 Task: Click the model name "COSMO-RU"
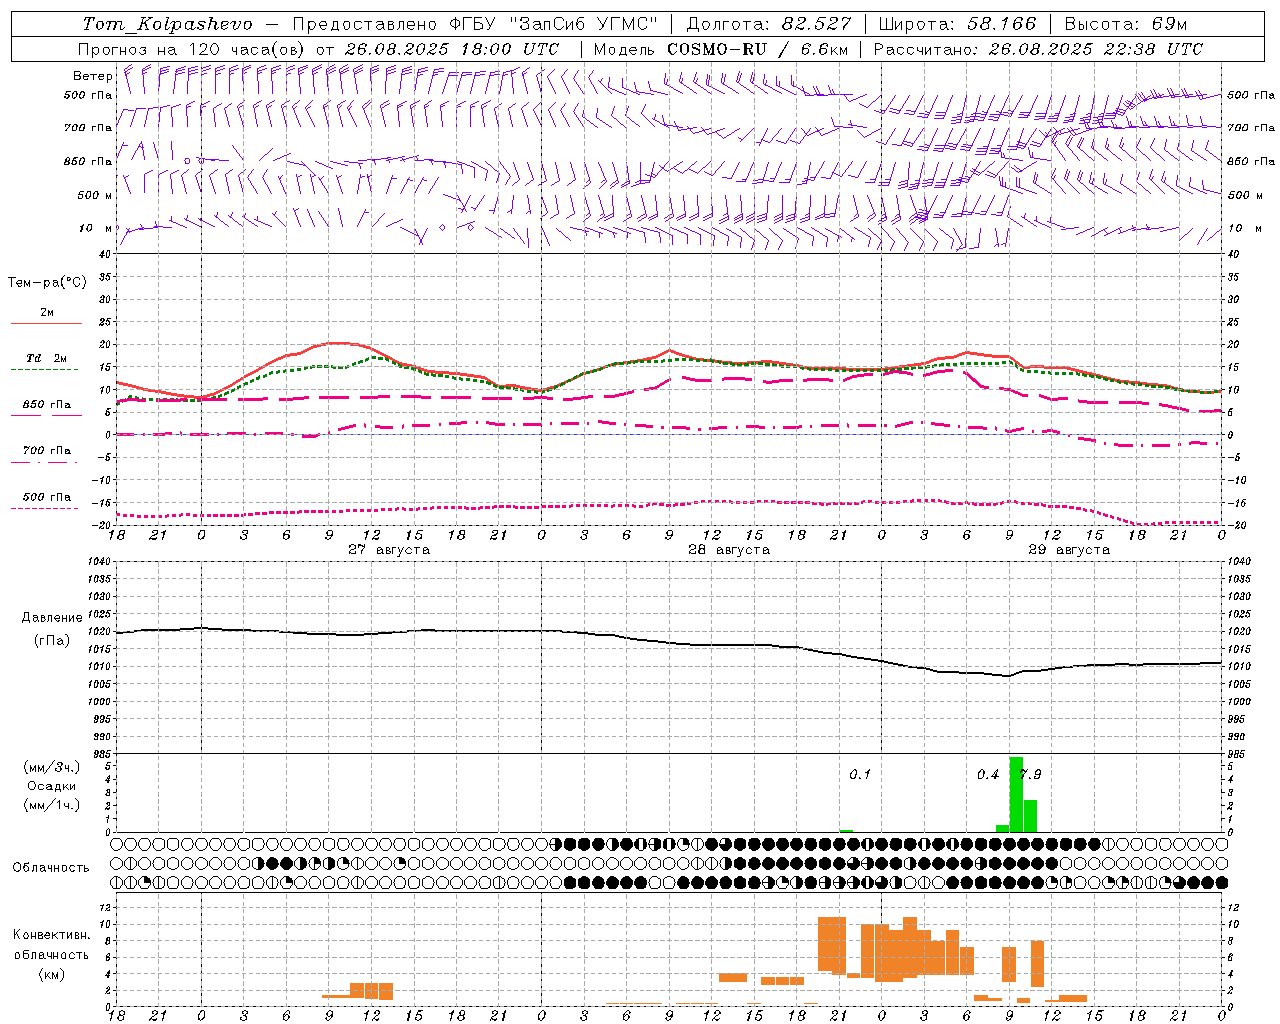716,49
